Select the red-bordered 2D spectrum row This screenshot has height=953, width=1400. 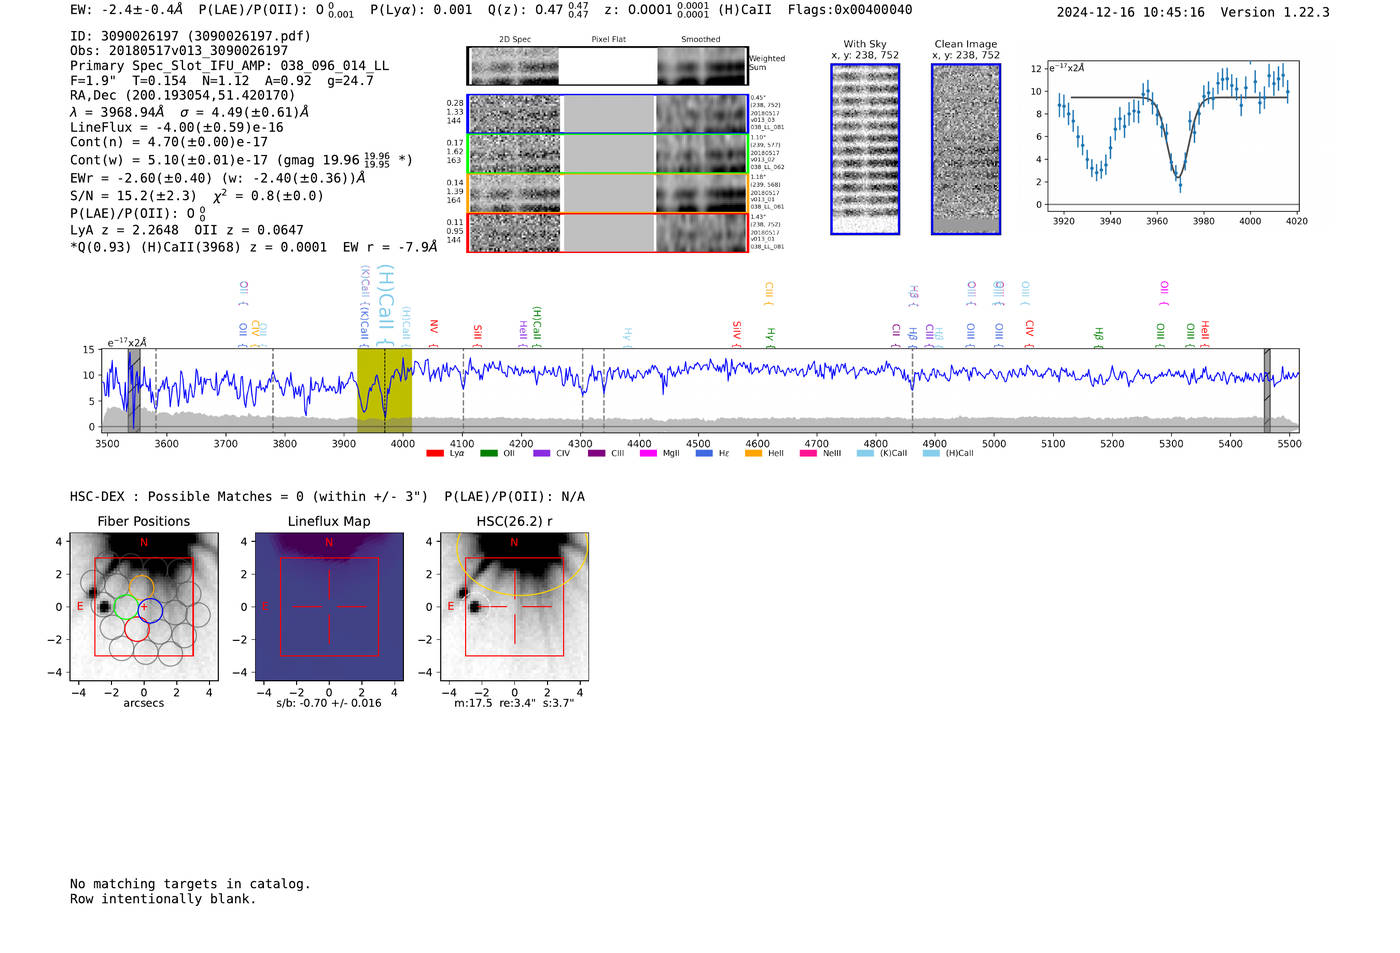click(x=608, y=232)
